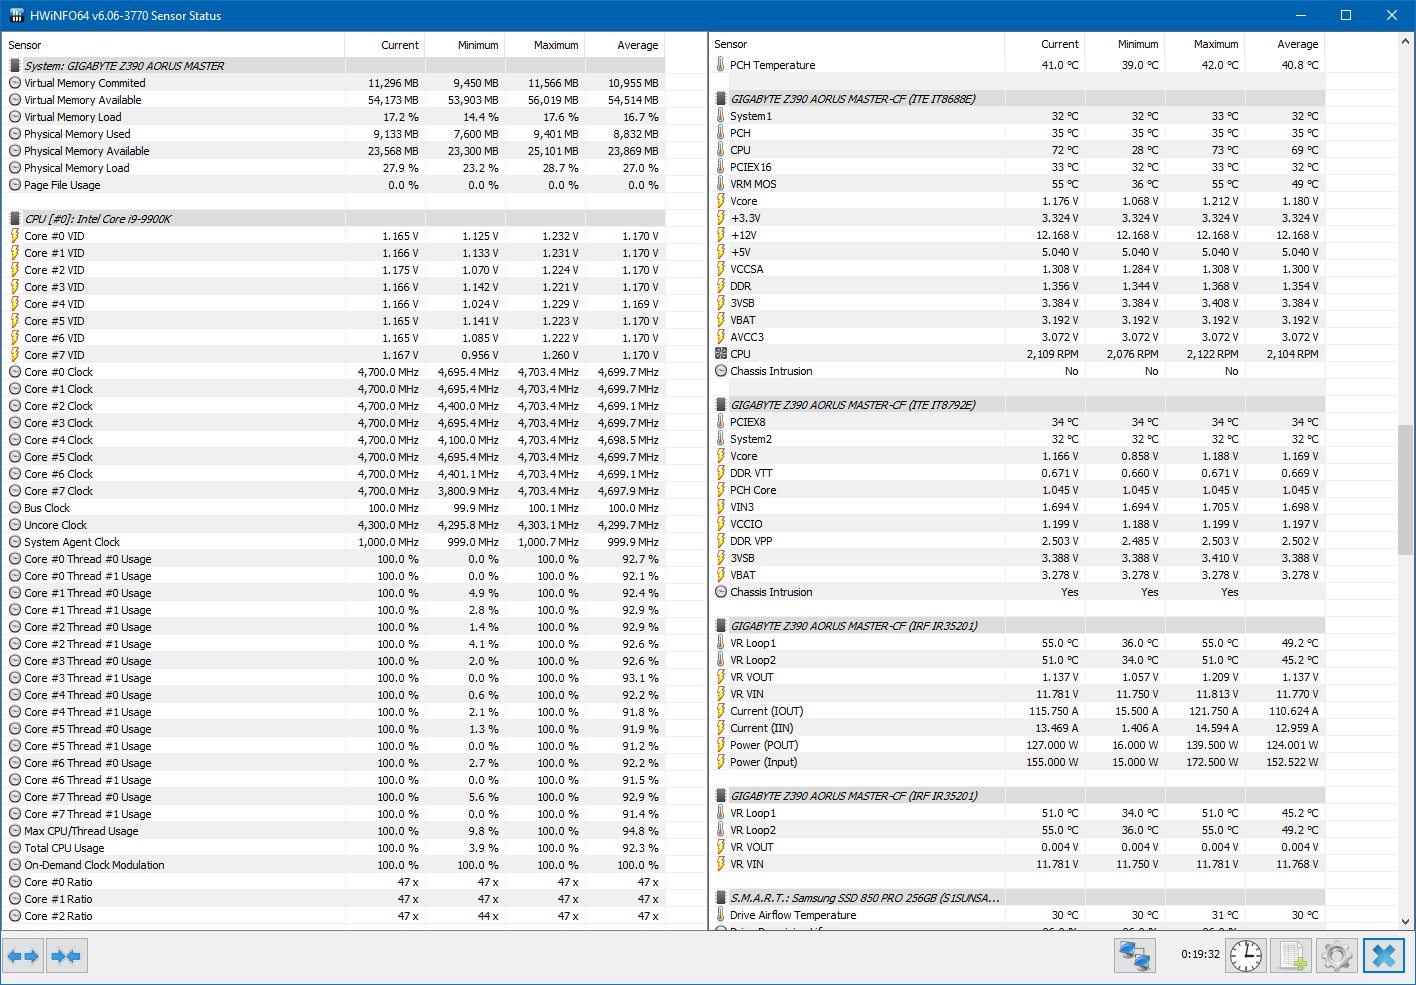The image size is (1416, 985).
Task: Click the lightning icon beside Current (IIN)
Action: (720, 728)
